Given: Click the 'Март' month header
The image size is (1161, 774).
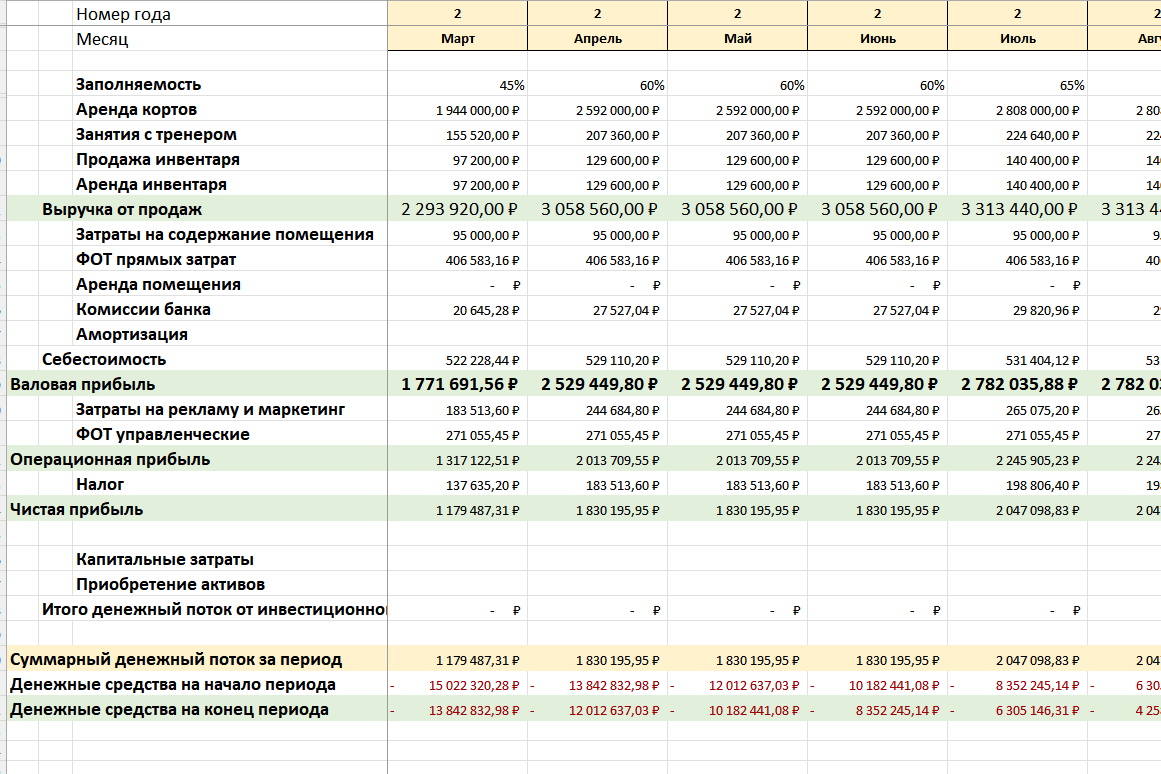Looking at the screenshot, I should point(458,39).
